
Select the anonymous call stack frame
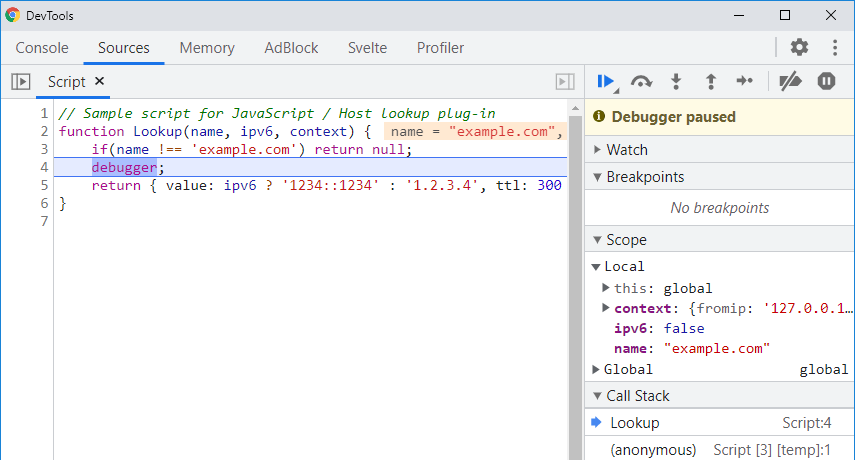click(652, 450)
